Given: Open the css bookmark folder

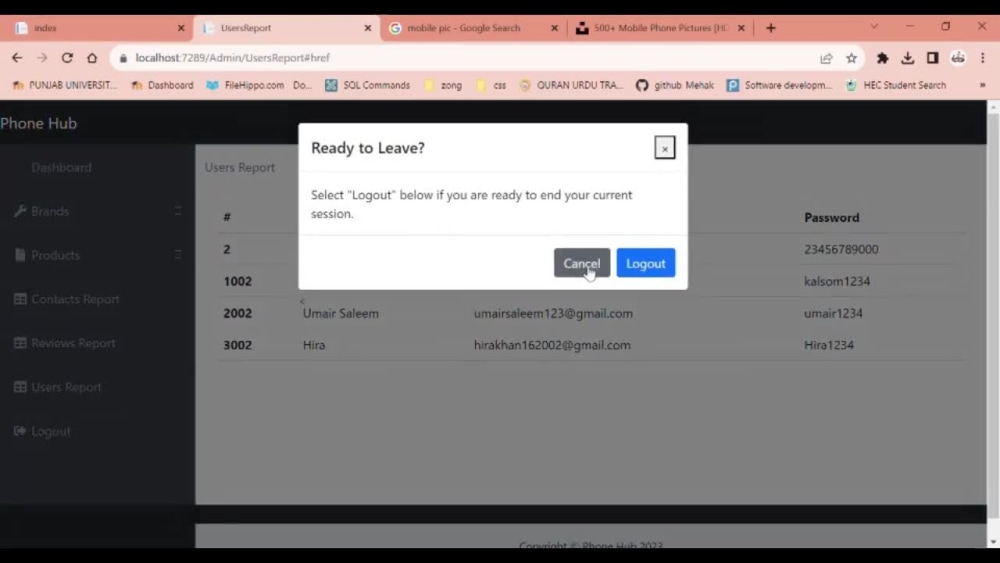Looking at the screenshot, I should click(x=491, y=85).
